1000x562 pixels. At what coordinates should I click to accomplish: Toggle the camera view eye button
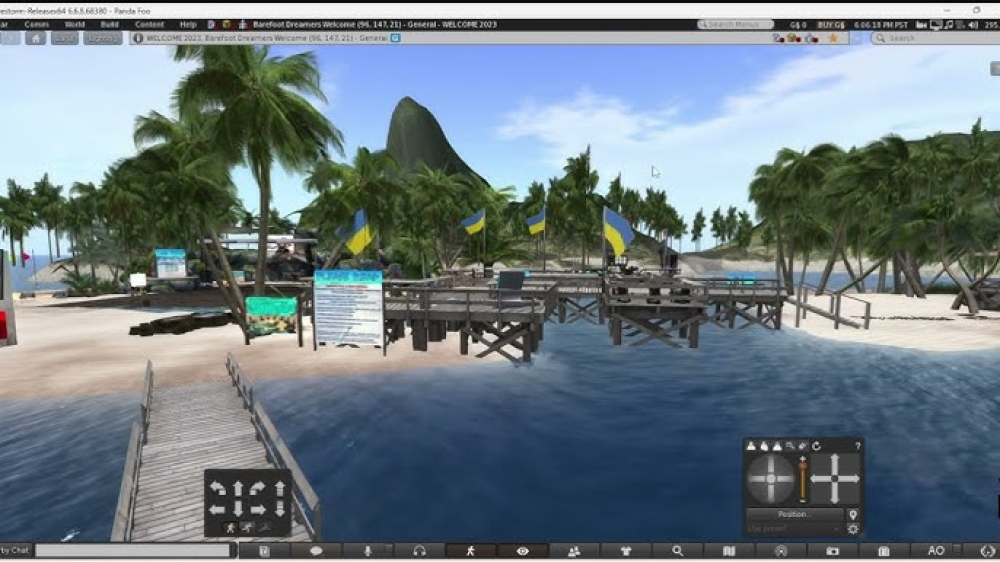point(522,551)
